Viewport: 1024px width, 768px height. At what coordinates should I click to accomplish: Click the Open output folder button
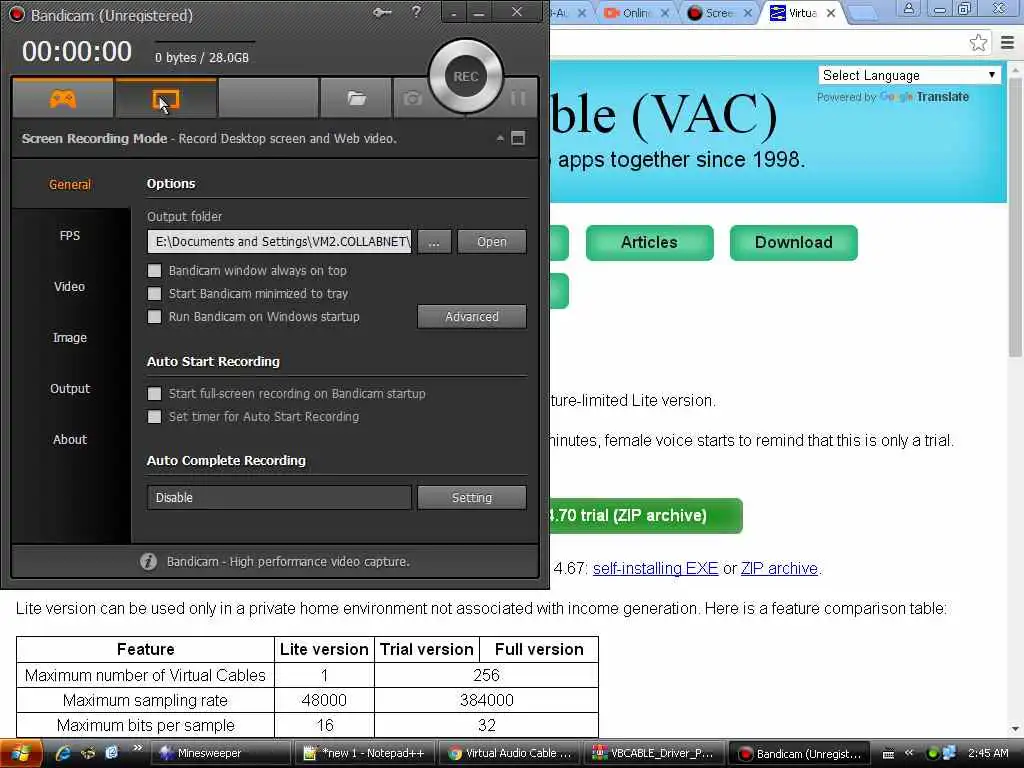[x=492, y=242]
